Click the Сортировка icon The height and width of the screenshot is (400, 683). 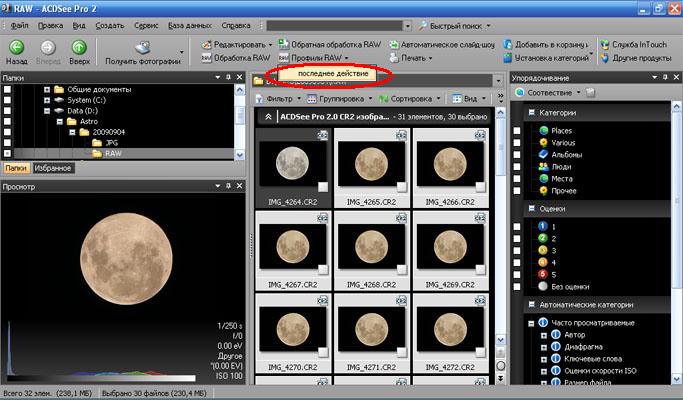(x=383, y=99)
